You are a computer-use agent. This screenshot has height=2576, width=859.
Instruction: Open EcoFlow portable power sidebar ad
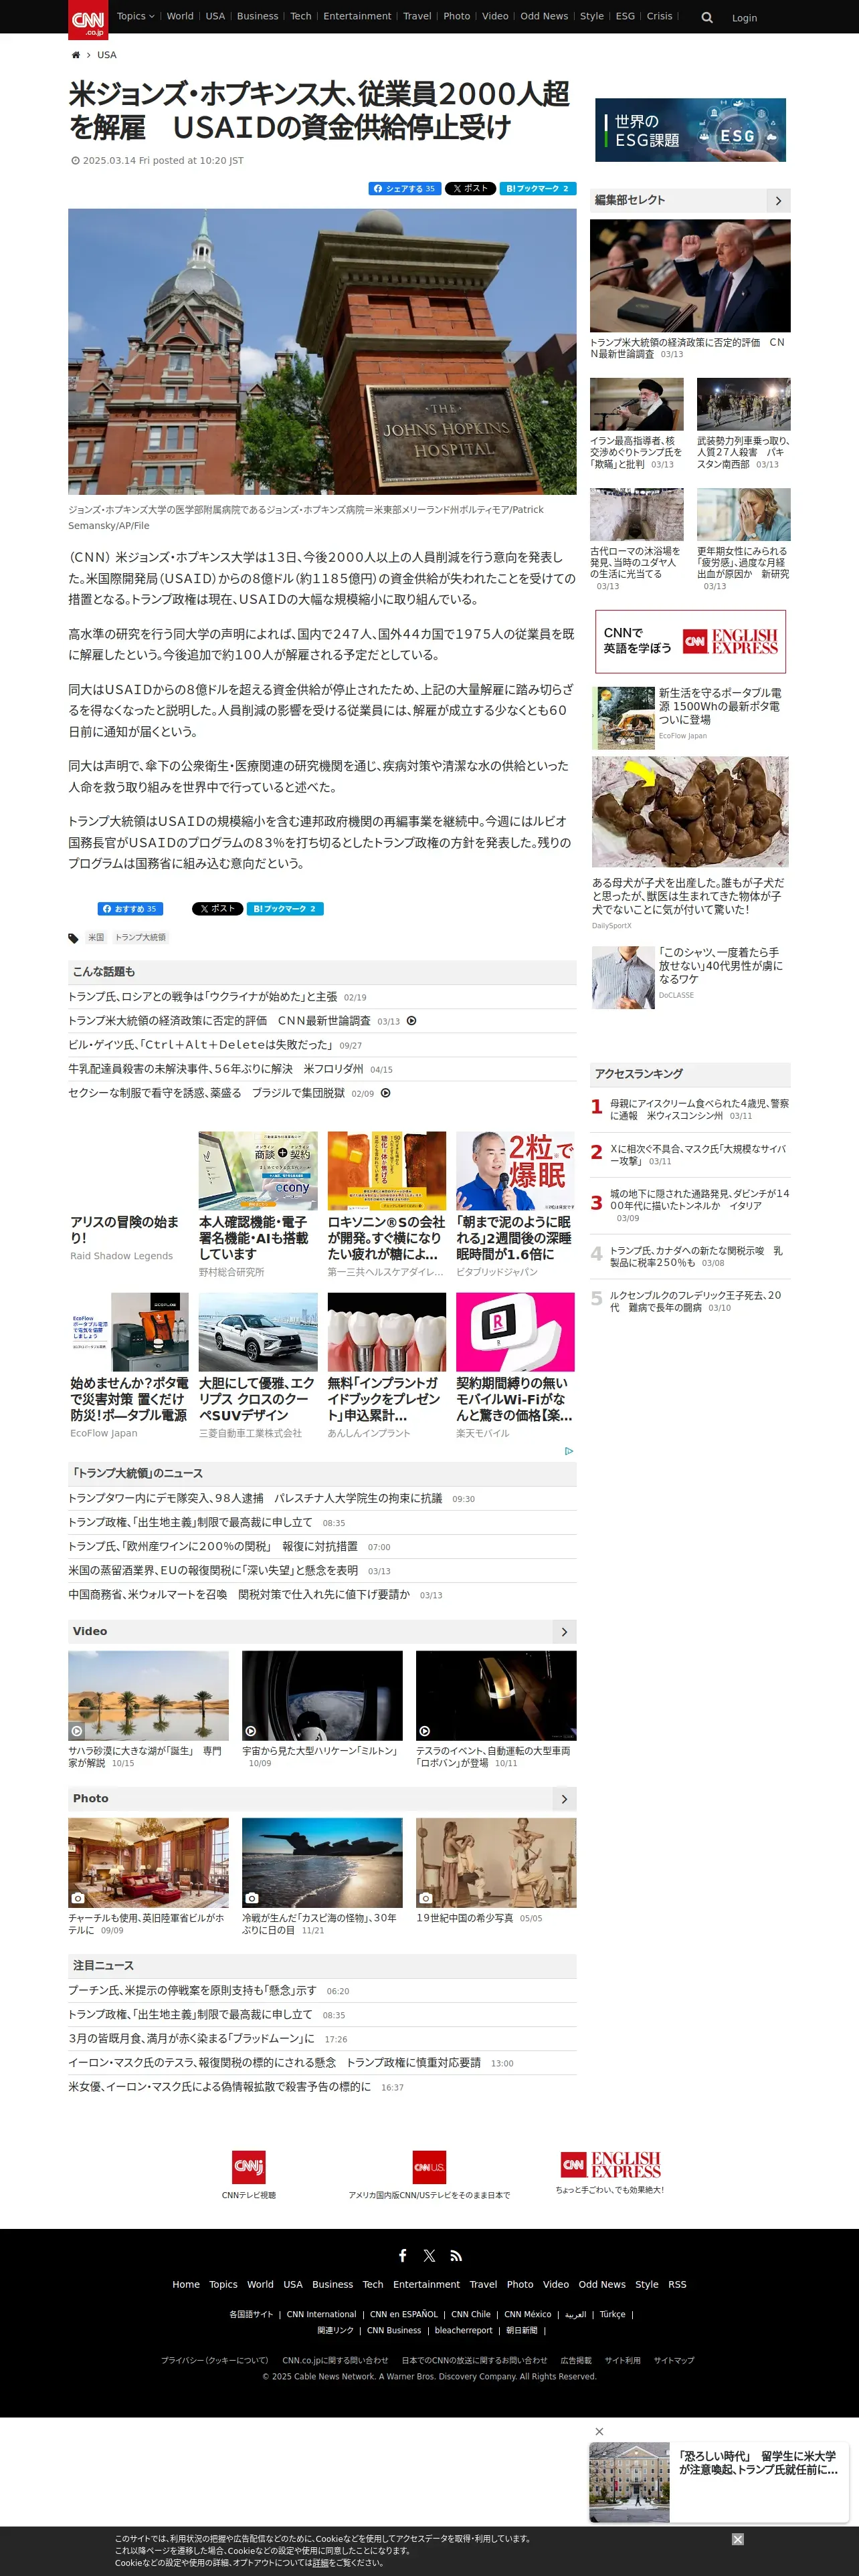coord(691,717)
